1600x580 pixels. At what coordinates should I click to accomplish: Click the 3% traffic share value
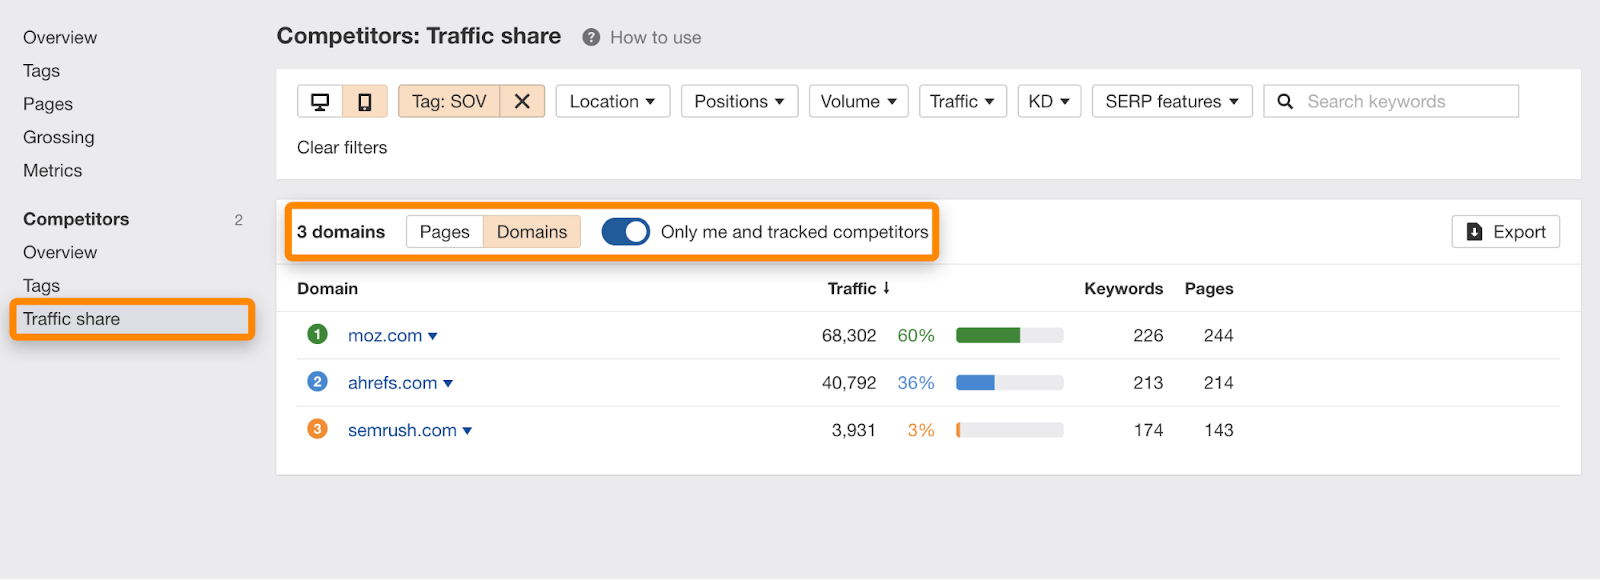[921, 430]
